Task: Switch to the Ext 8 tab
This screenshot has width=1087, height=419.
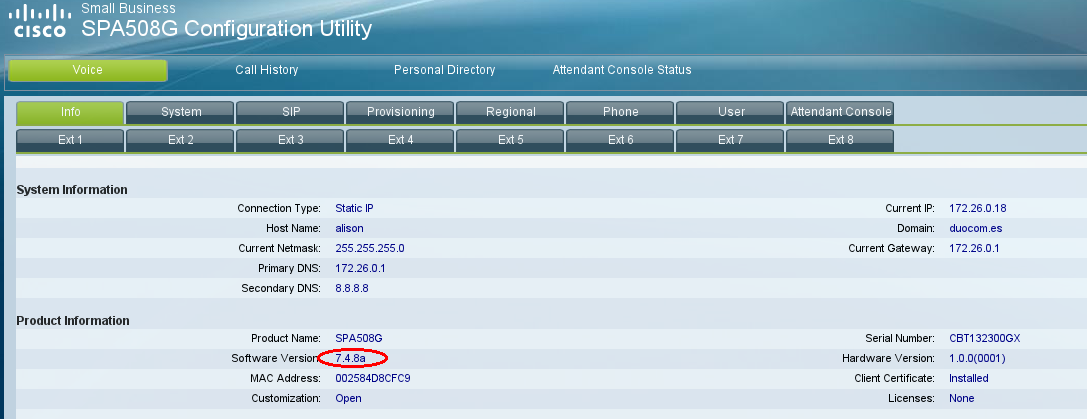Action: [x=840, y=140]
